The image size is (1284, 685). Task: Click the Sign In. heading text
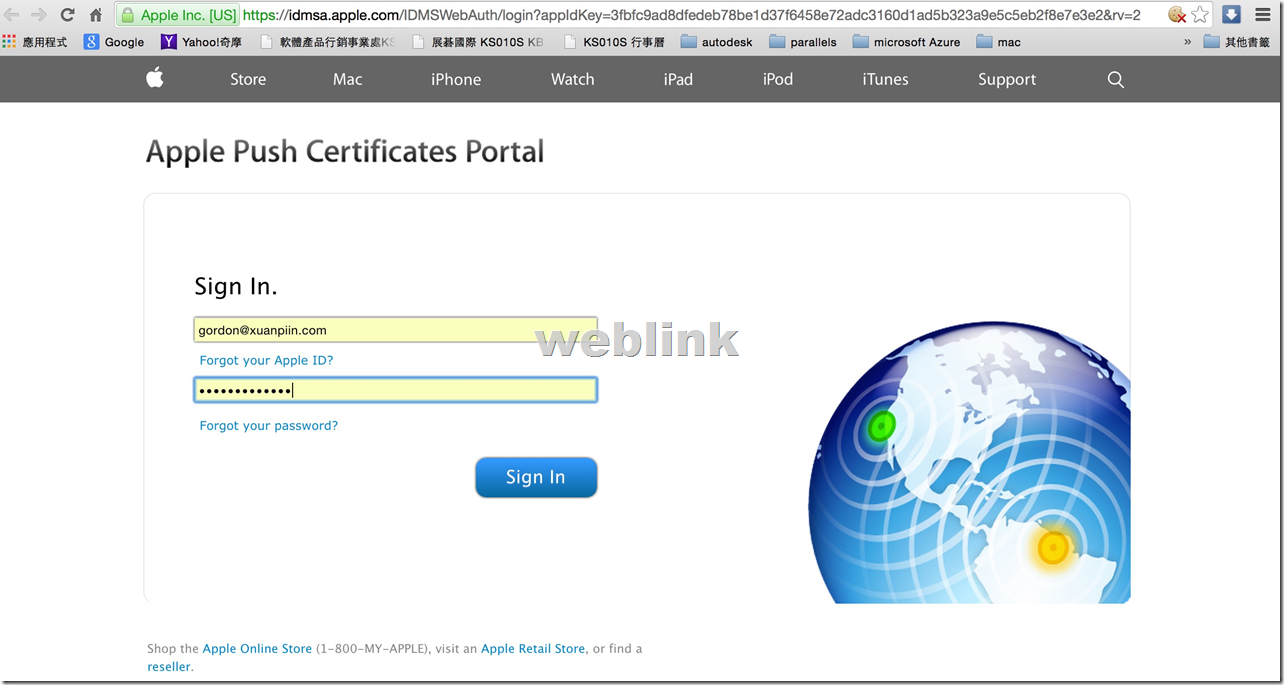coord(236,287)
